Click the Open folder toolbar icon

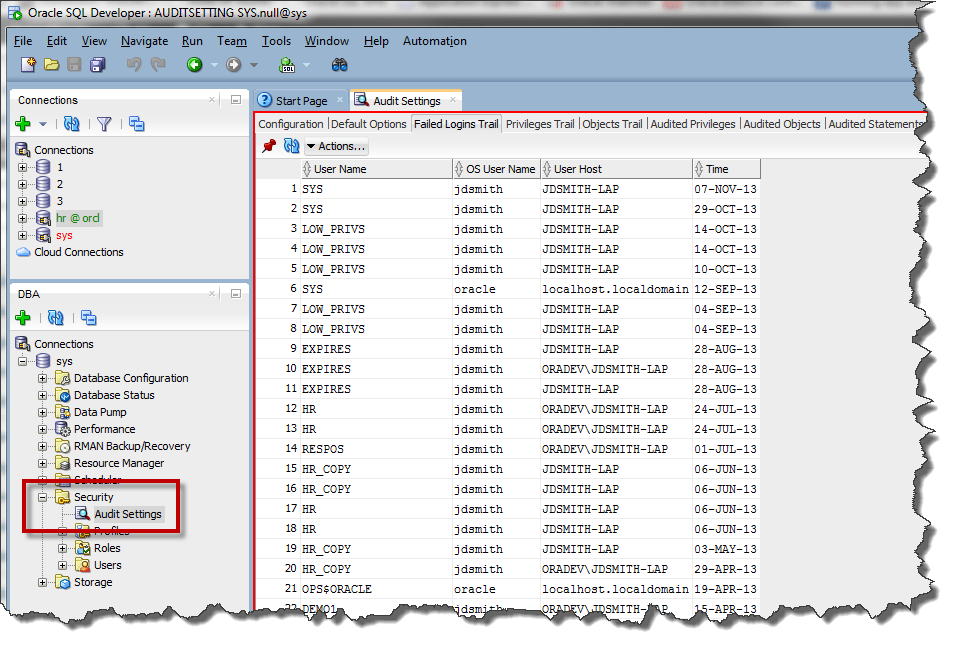pos(51,65)
